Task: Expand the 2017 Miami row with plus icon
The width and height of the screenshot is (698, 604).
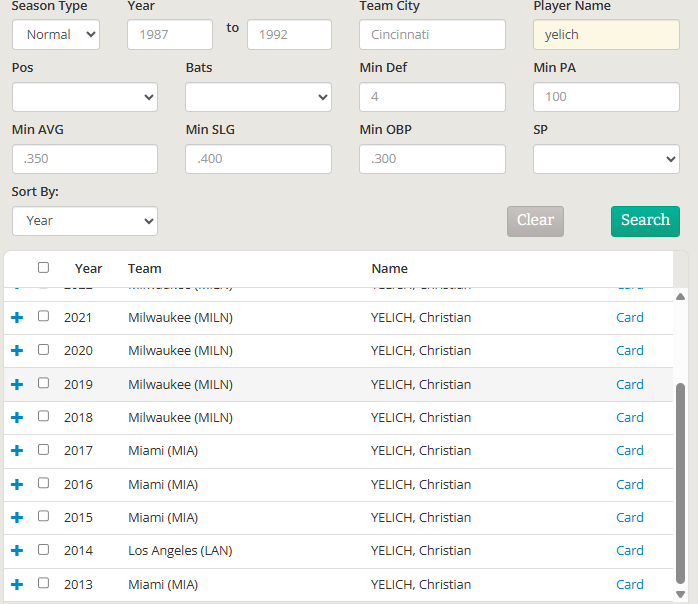Action: [x=17, y=450]
